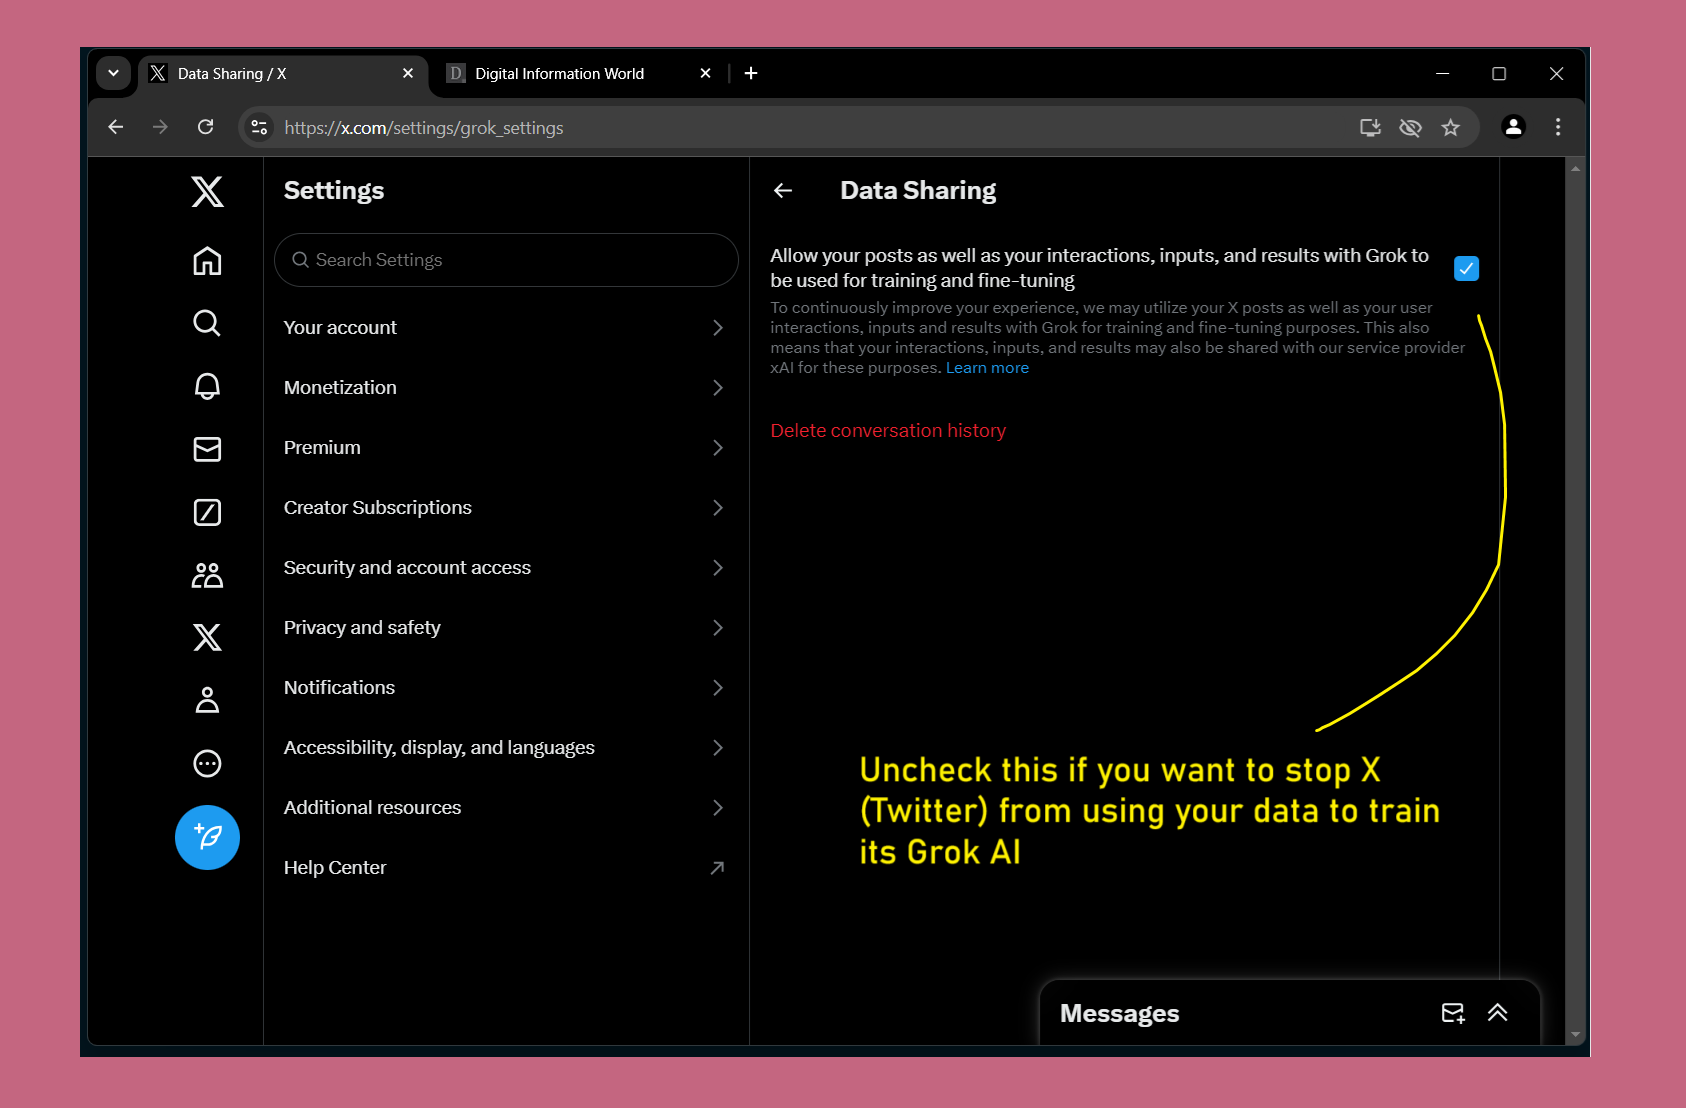Click page vertical scrollbar track
1686x1108 pixels.
point(1575,600)
